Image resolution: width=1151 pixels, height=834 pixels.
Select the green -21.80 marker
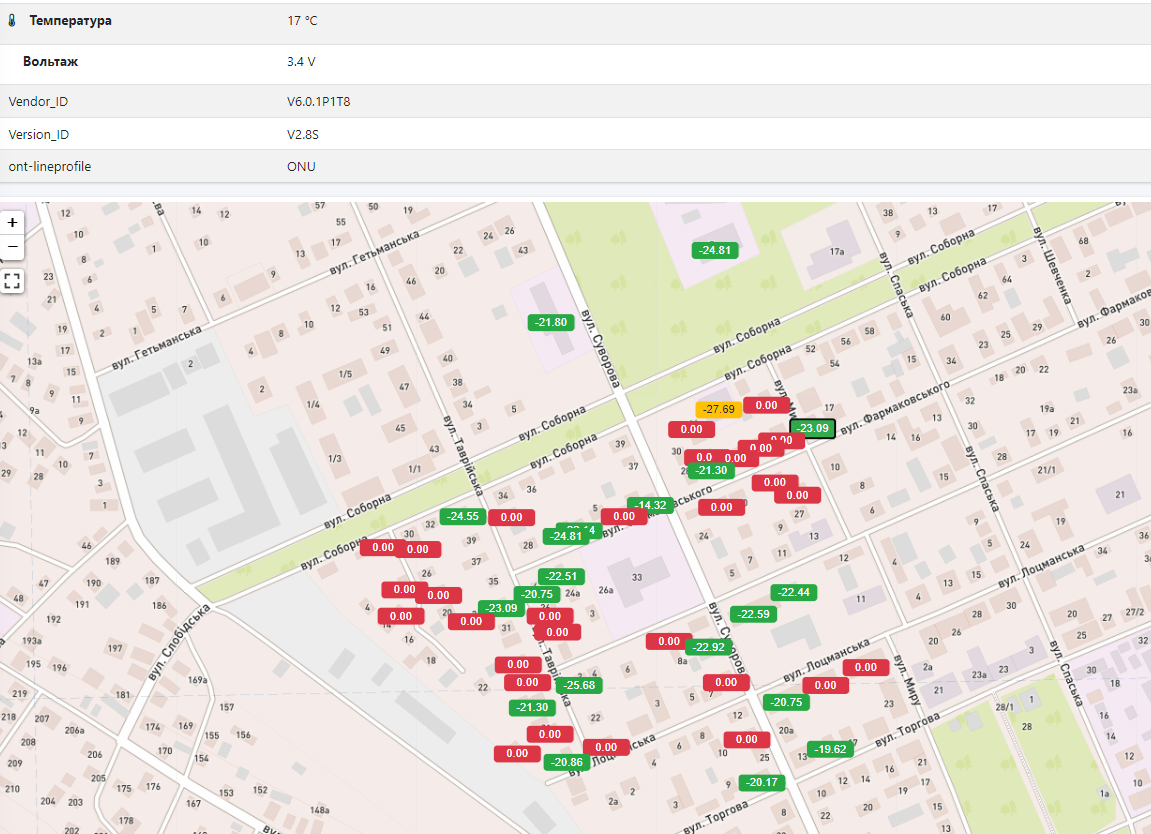click(x=551, y=322)
